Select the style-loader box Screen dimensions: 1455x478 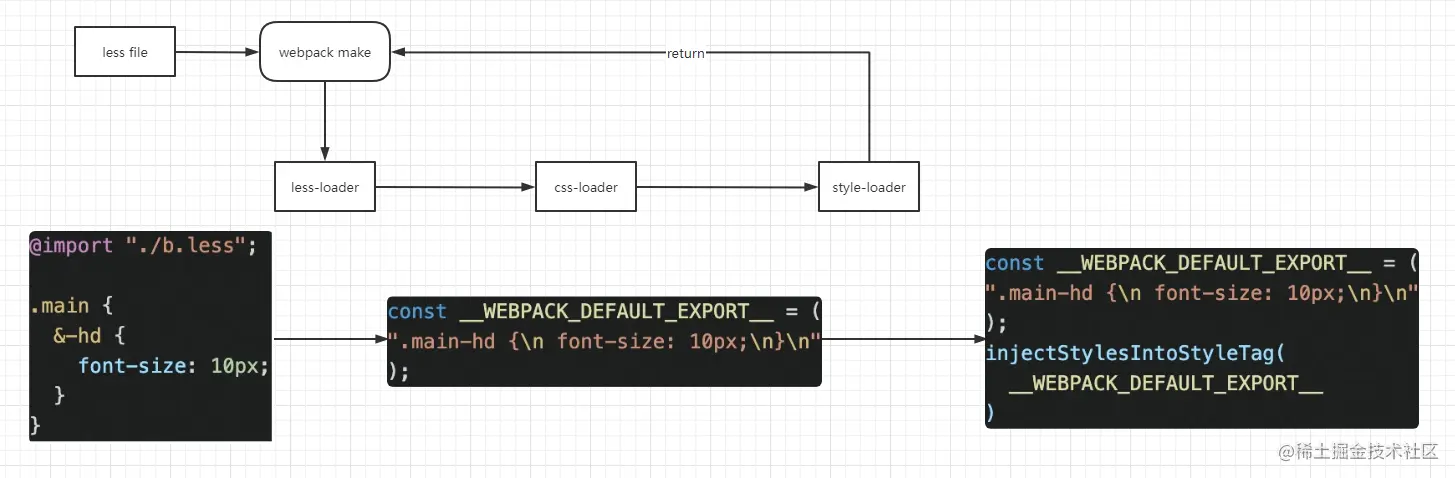869,187
